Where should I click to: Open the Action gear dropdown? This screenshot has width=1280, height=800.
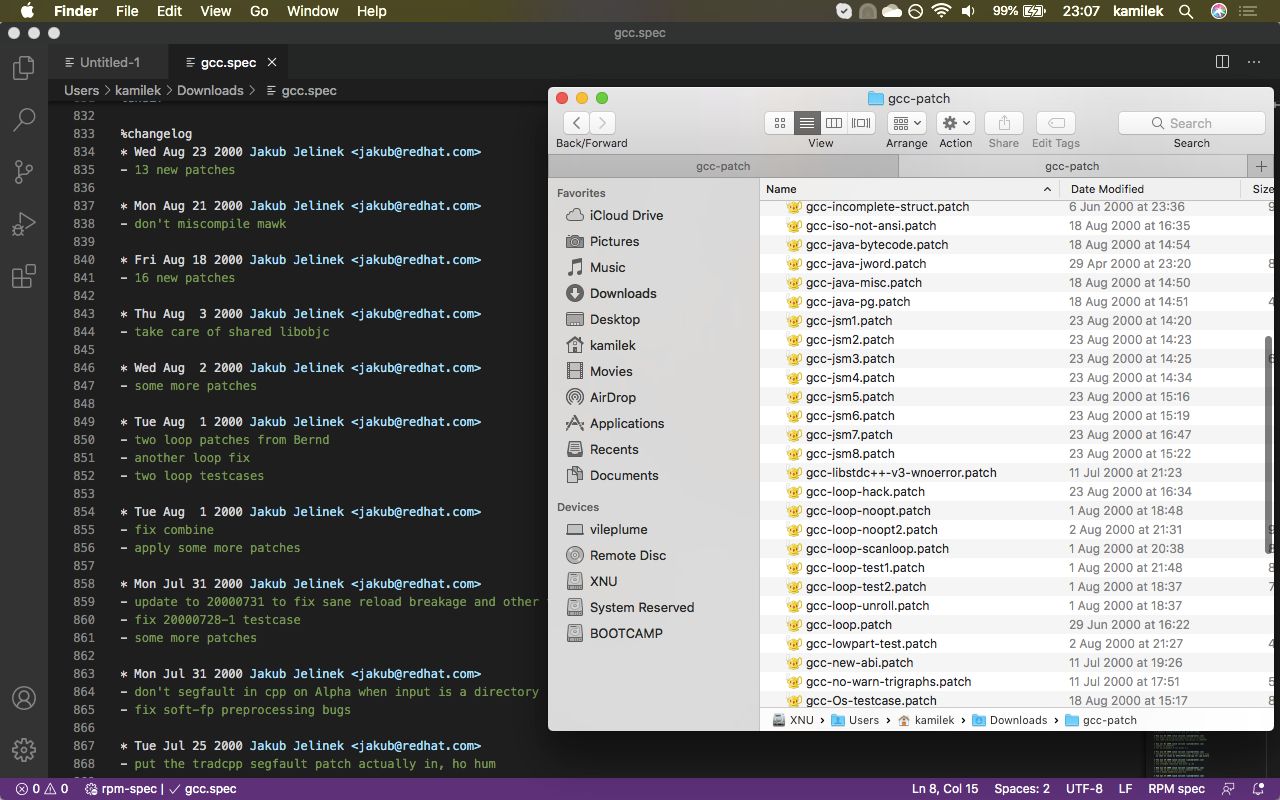point(955,123)
